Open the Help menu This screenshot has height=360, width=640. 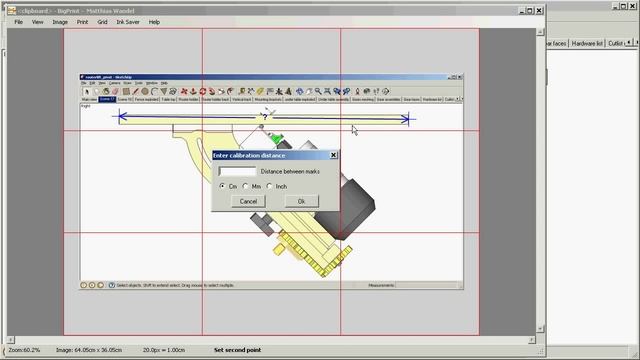point(154,22)
